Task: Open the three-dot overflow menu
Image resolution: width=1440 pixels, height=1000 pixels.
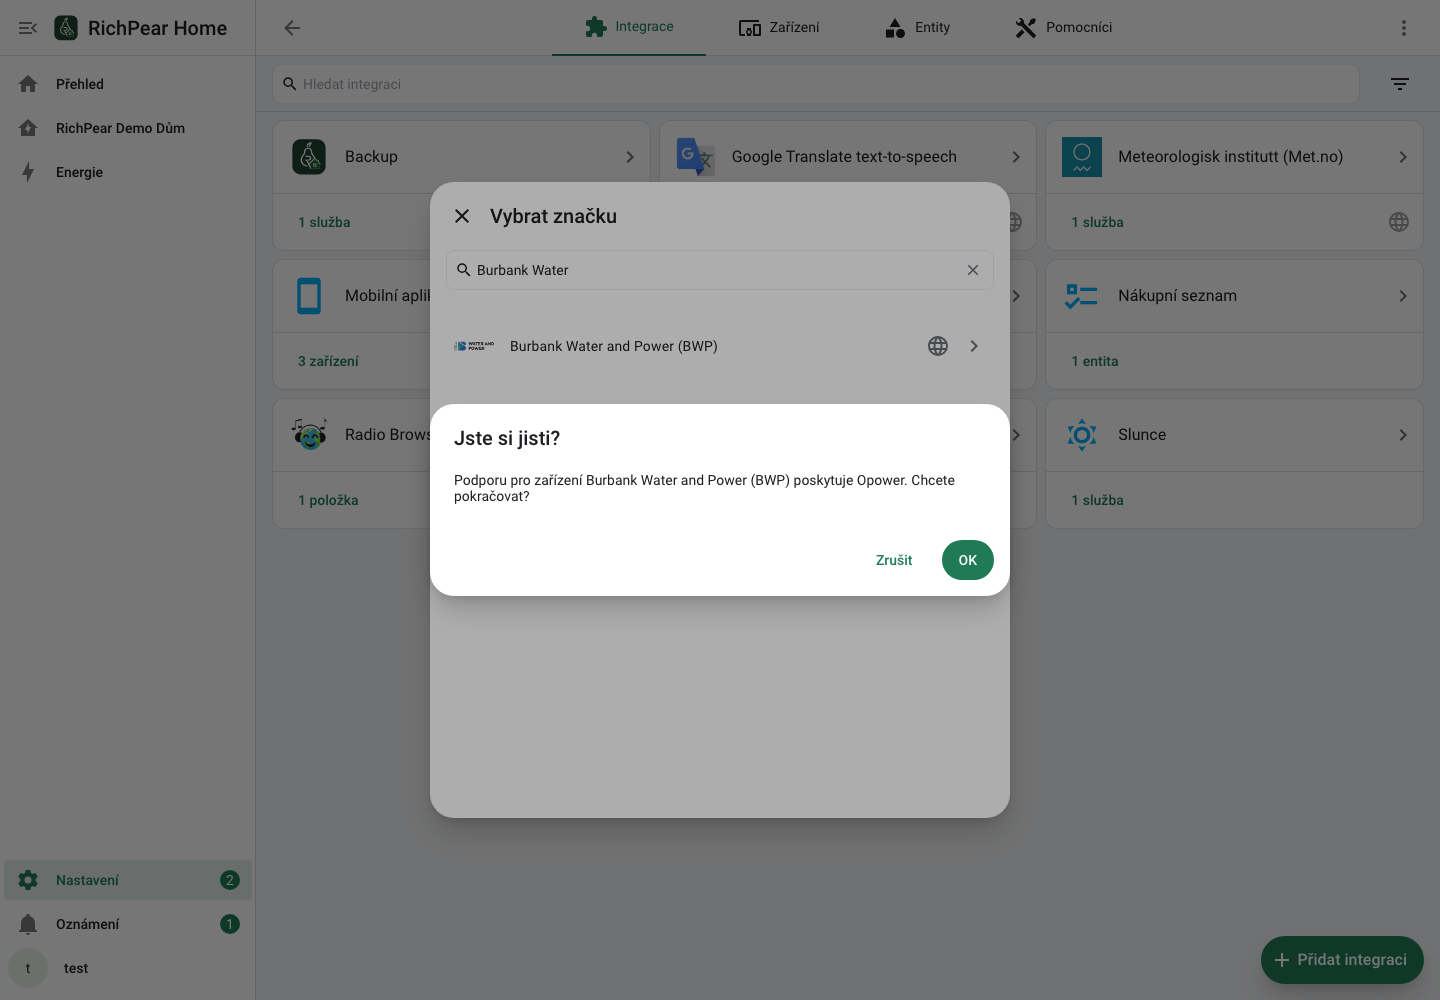Action: pyautogui.click(x=1404, y=28)
